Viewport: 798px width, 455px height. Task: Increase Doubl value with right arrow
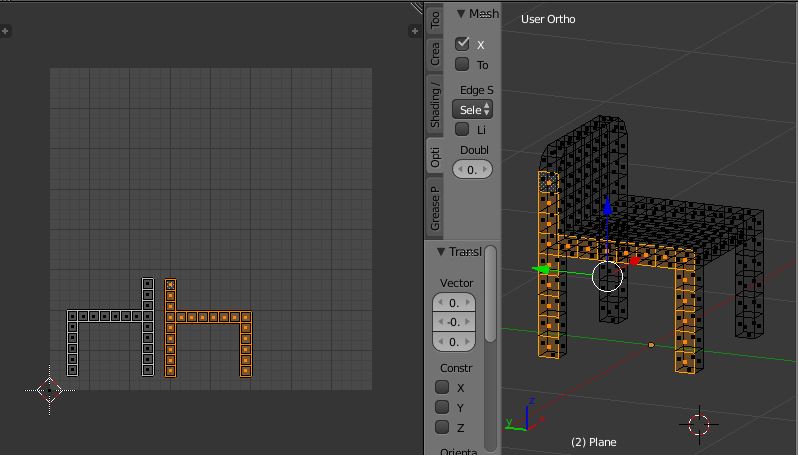coord(485,169)
